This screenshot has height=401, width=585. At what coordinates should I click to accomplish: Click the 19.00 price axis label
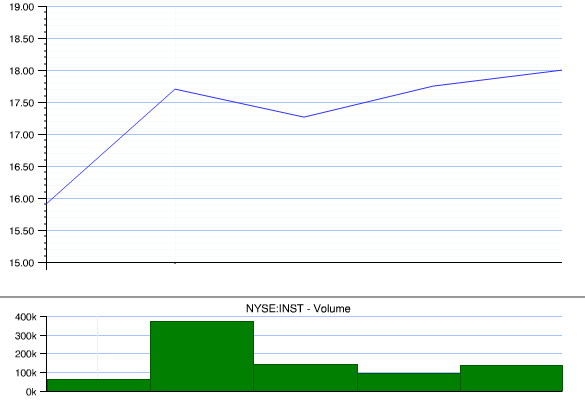point(22,7)
